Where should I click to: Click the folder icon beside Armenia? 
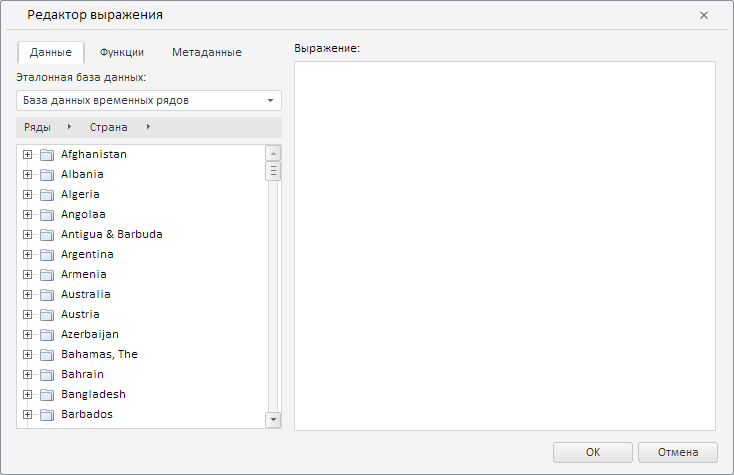click(46, 275)
